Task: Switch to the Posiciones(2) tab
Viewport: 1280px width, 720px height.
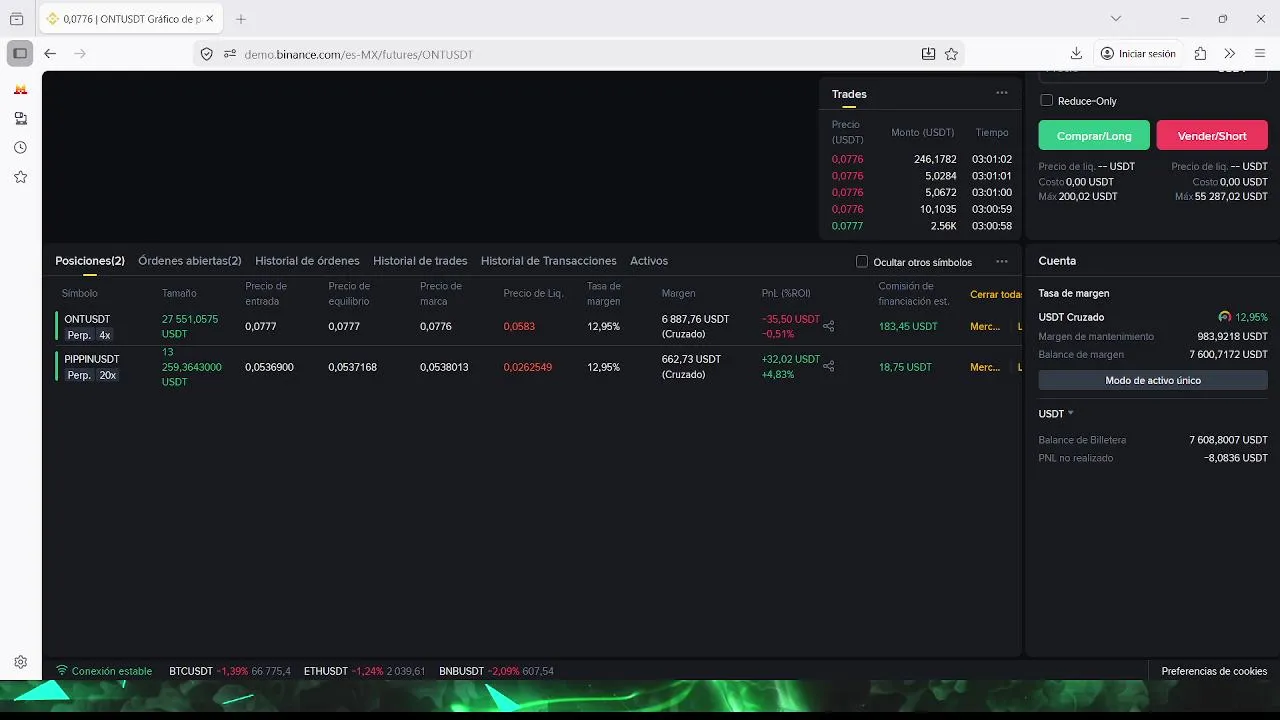Action: [90, 261]
